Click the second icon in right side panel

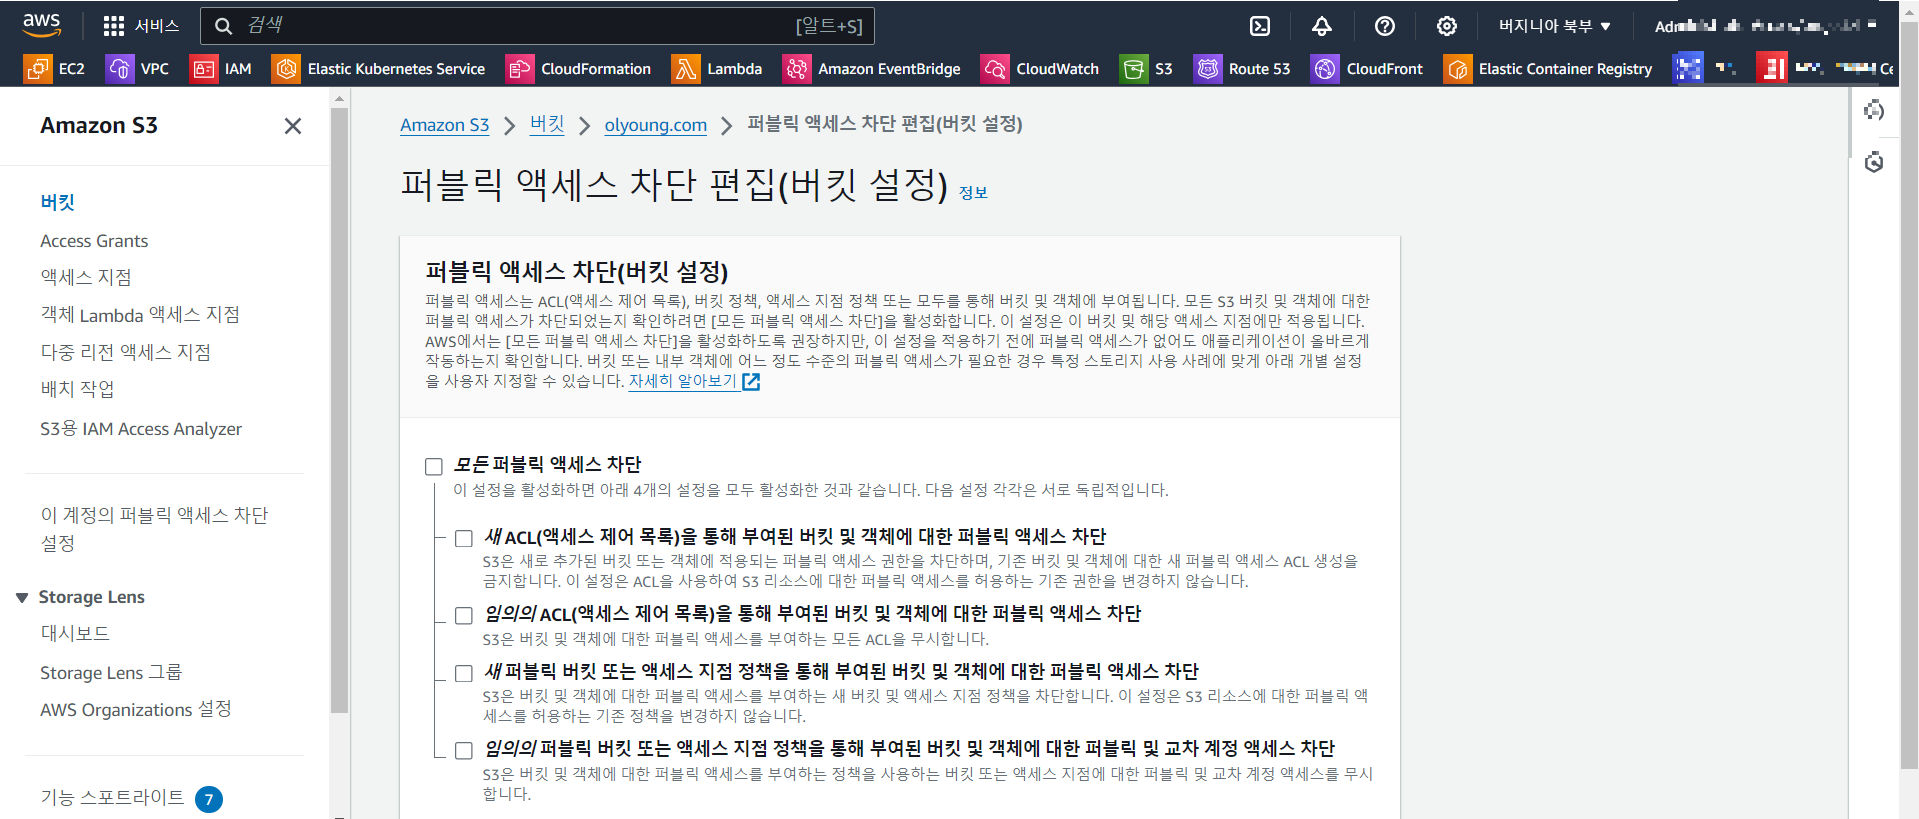[x=1874, y=162]
